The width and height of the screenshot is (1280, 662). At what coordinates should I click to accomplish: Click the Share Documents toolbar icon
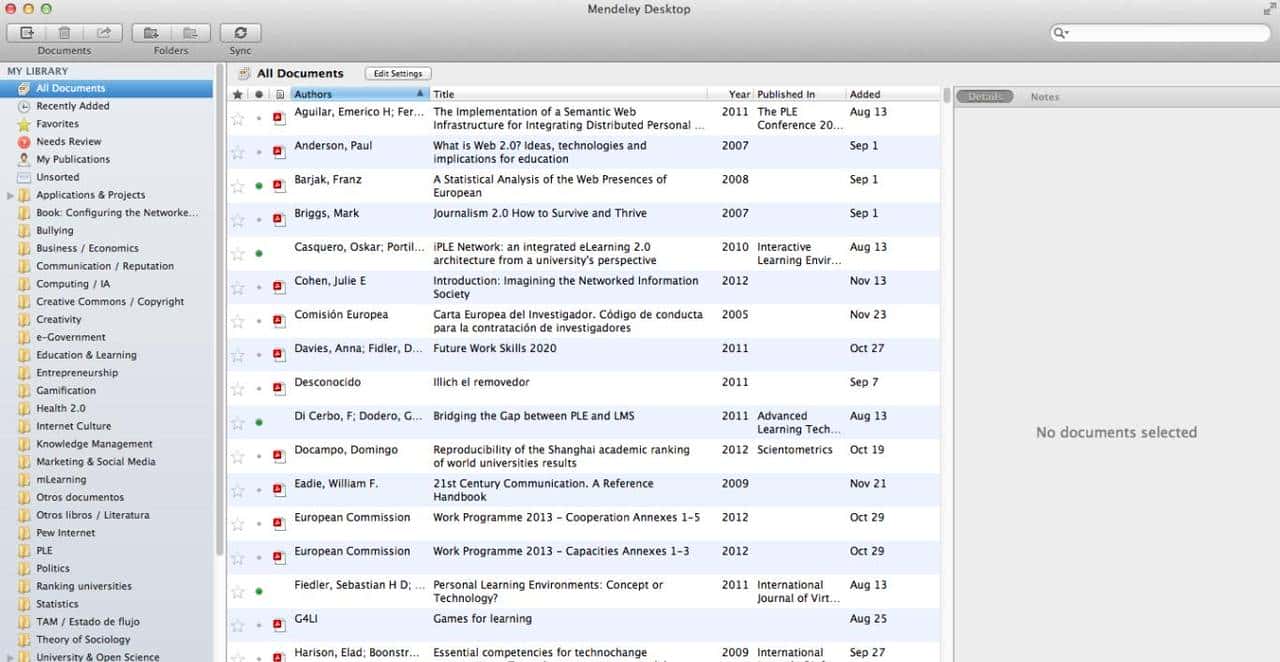pos(103,33)
